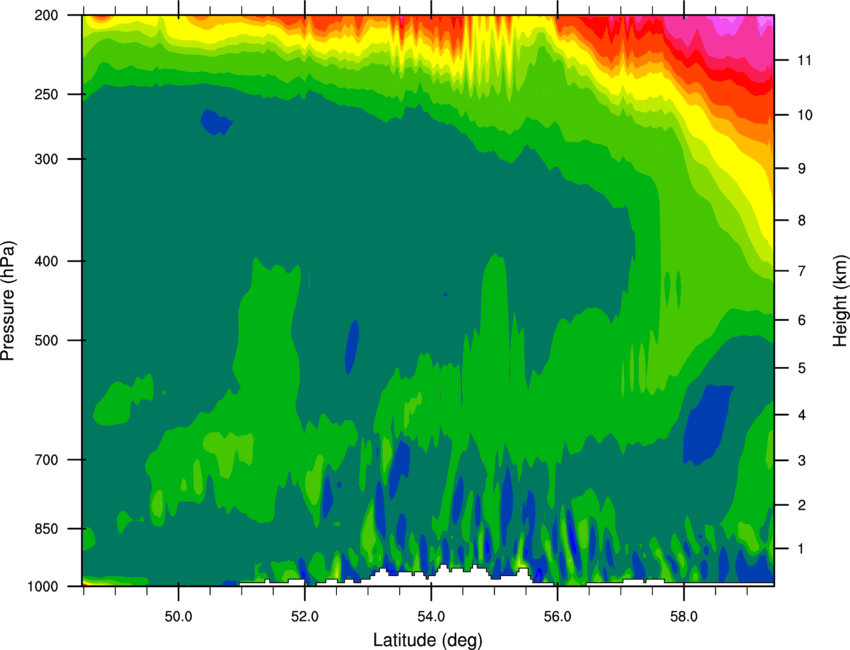Select the 1000 pressure tick label

(43, 586)
